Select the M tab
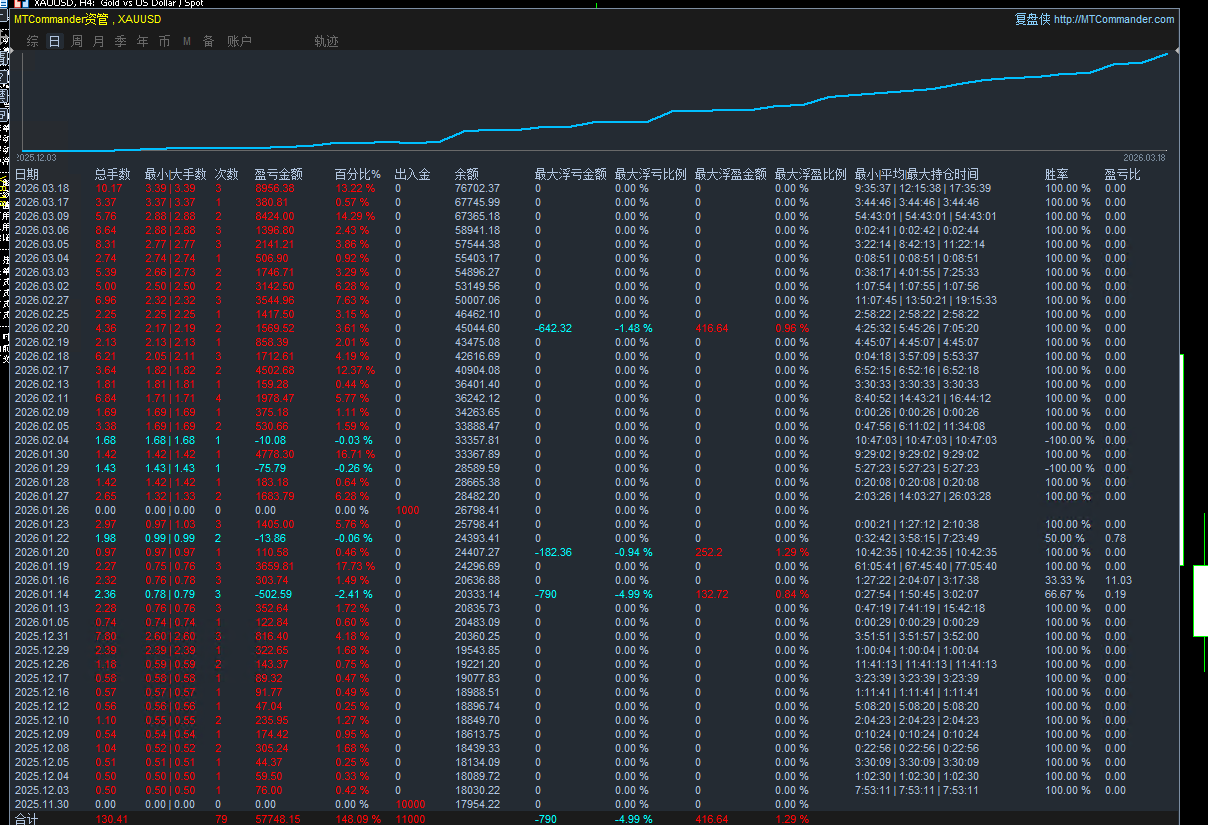This screenshot has height=825, width=1208. 187,41
